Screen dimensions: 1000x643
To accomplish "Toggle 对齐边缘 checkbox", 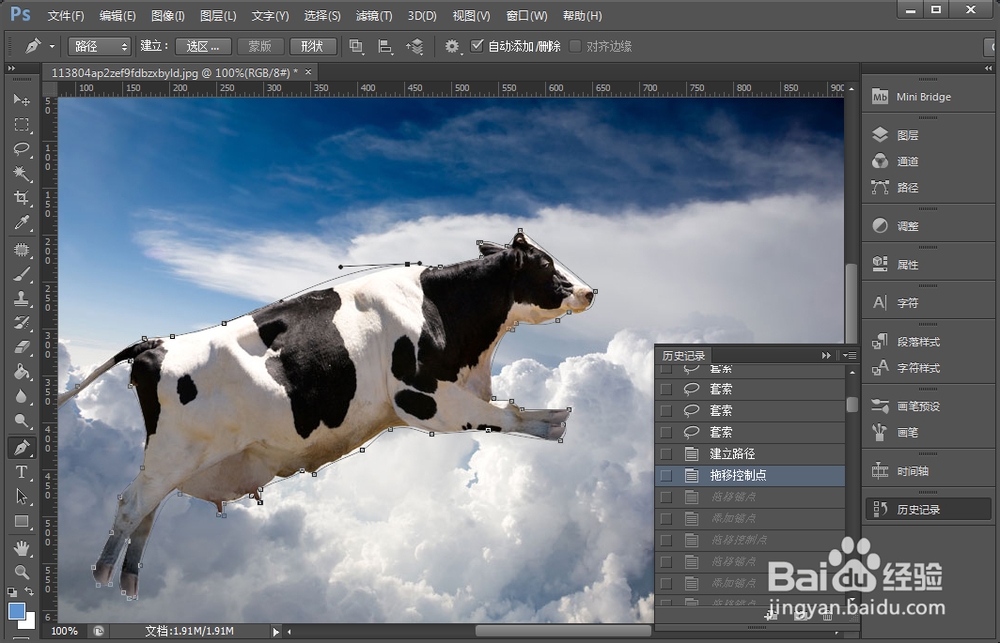I will (575, 46).
